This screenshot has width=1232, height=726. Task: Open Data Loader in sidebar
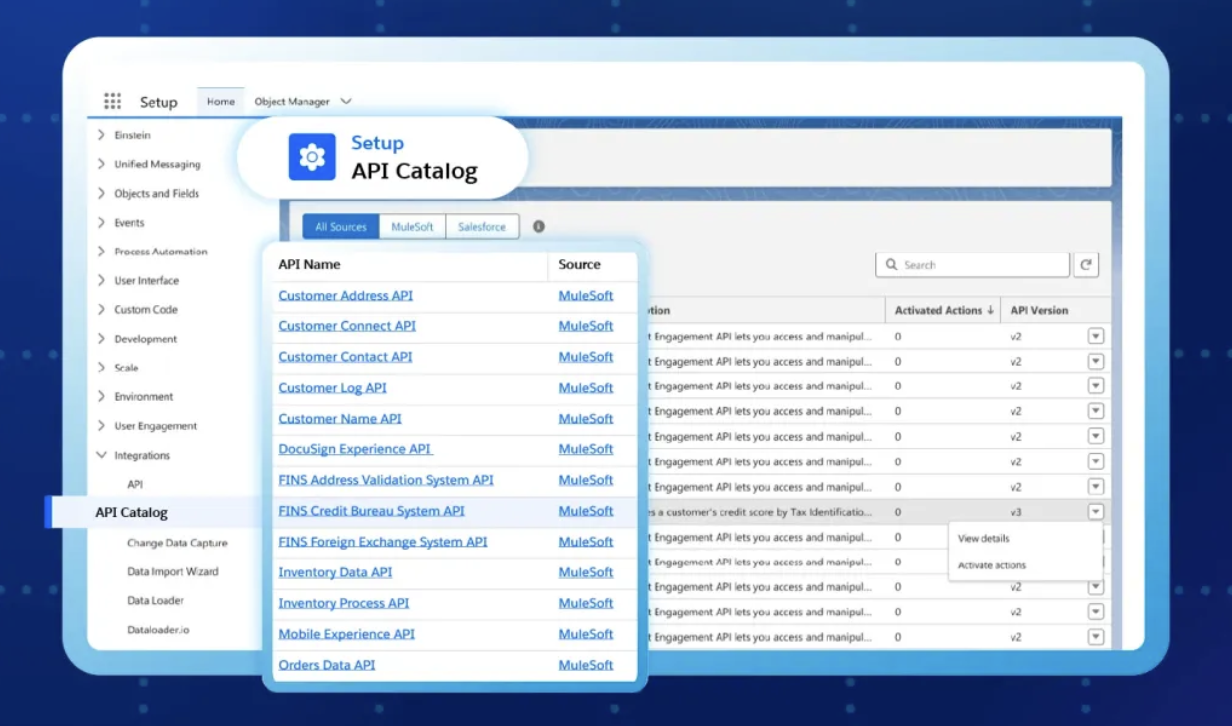(x=155, y=601)
